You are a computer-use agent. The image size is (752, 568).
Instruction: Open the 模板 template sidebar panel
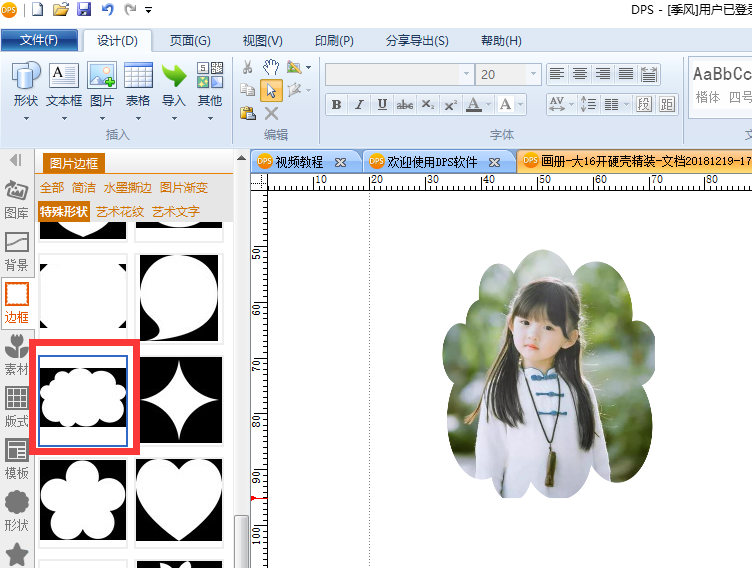(17, 459)
